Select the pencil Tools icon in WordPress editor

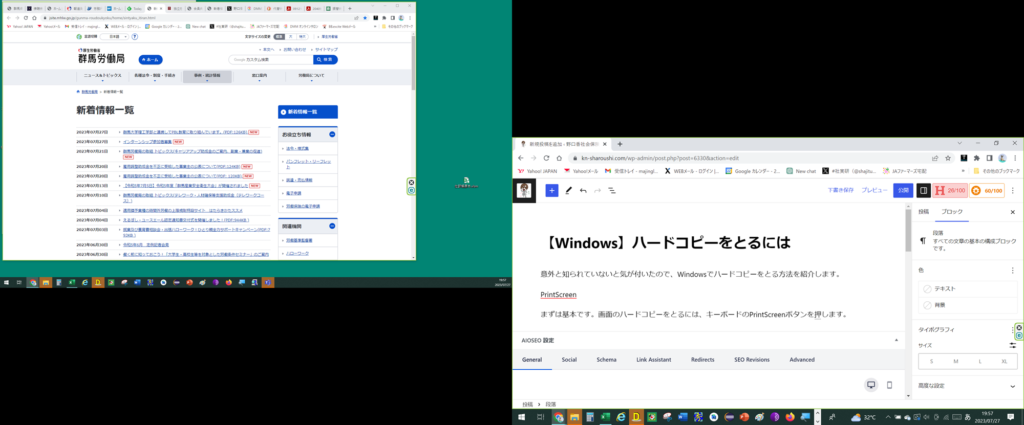point(568,191)
